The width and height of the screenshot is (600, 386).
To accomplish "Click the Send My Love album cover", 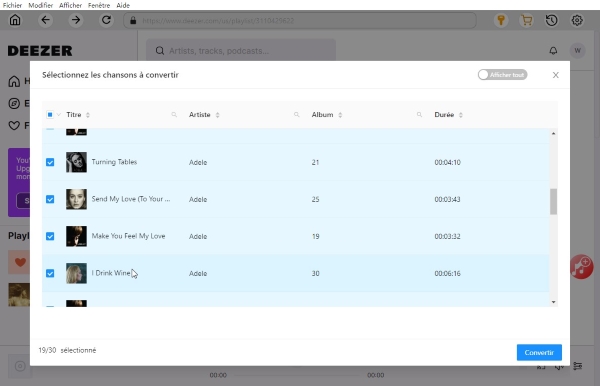I will [x=76, y=199].
